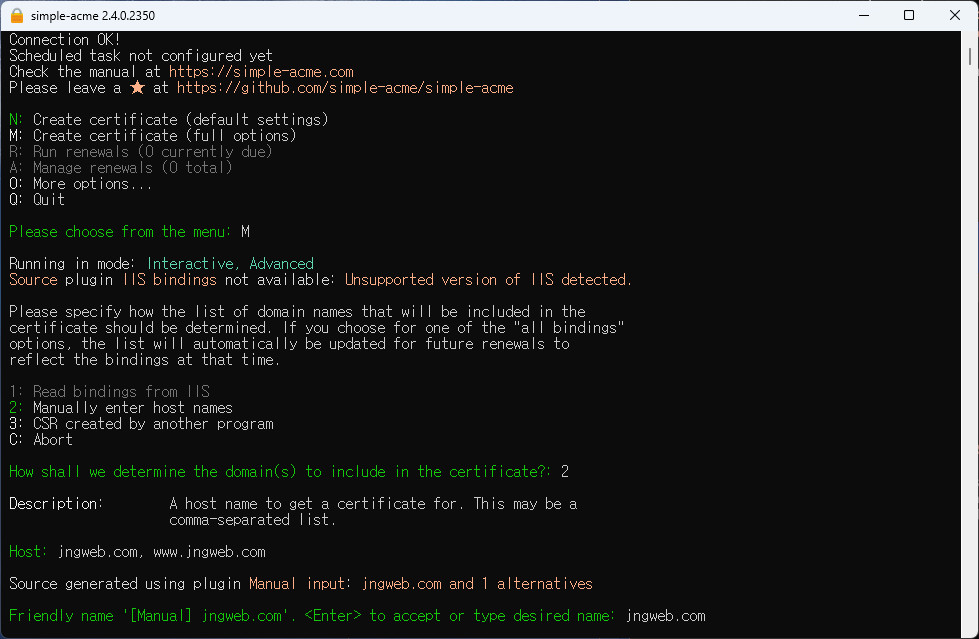979x639 pixels.
Task: Click 'How shall we determine the domain(s)' prompt
Action: pyautogui.click(x=280, y=472)
